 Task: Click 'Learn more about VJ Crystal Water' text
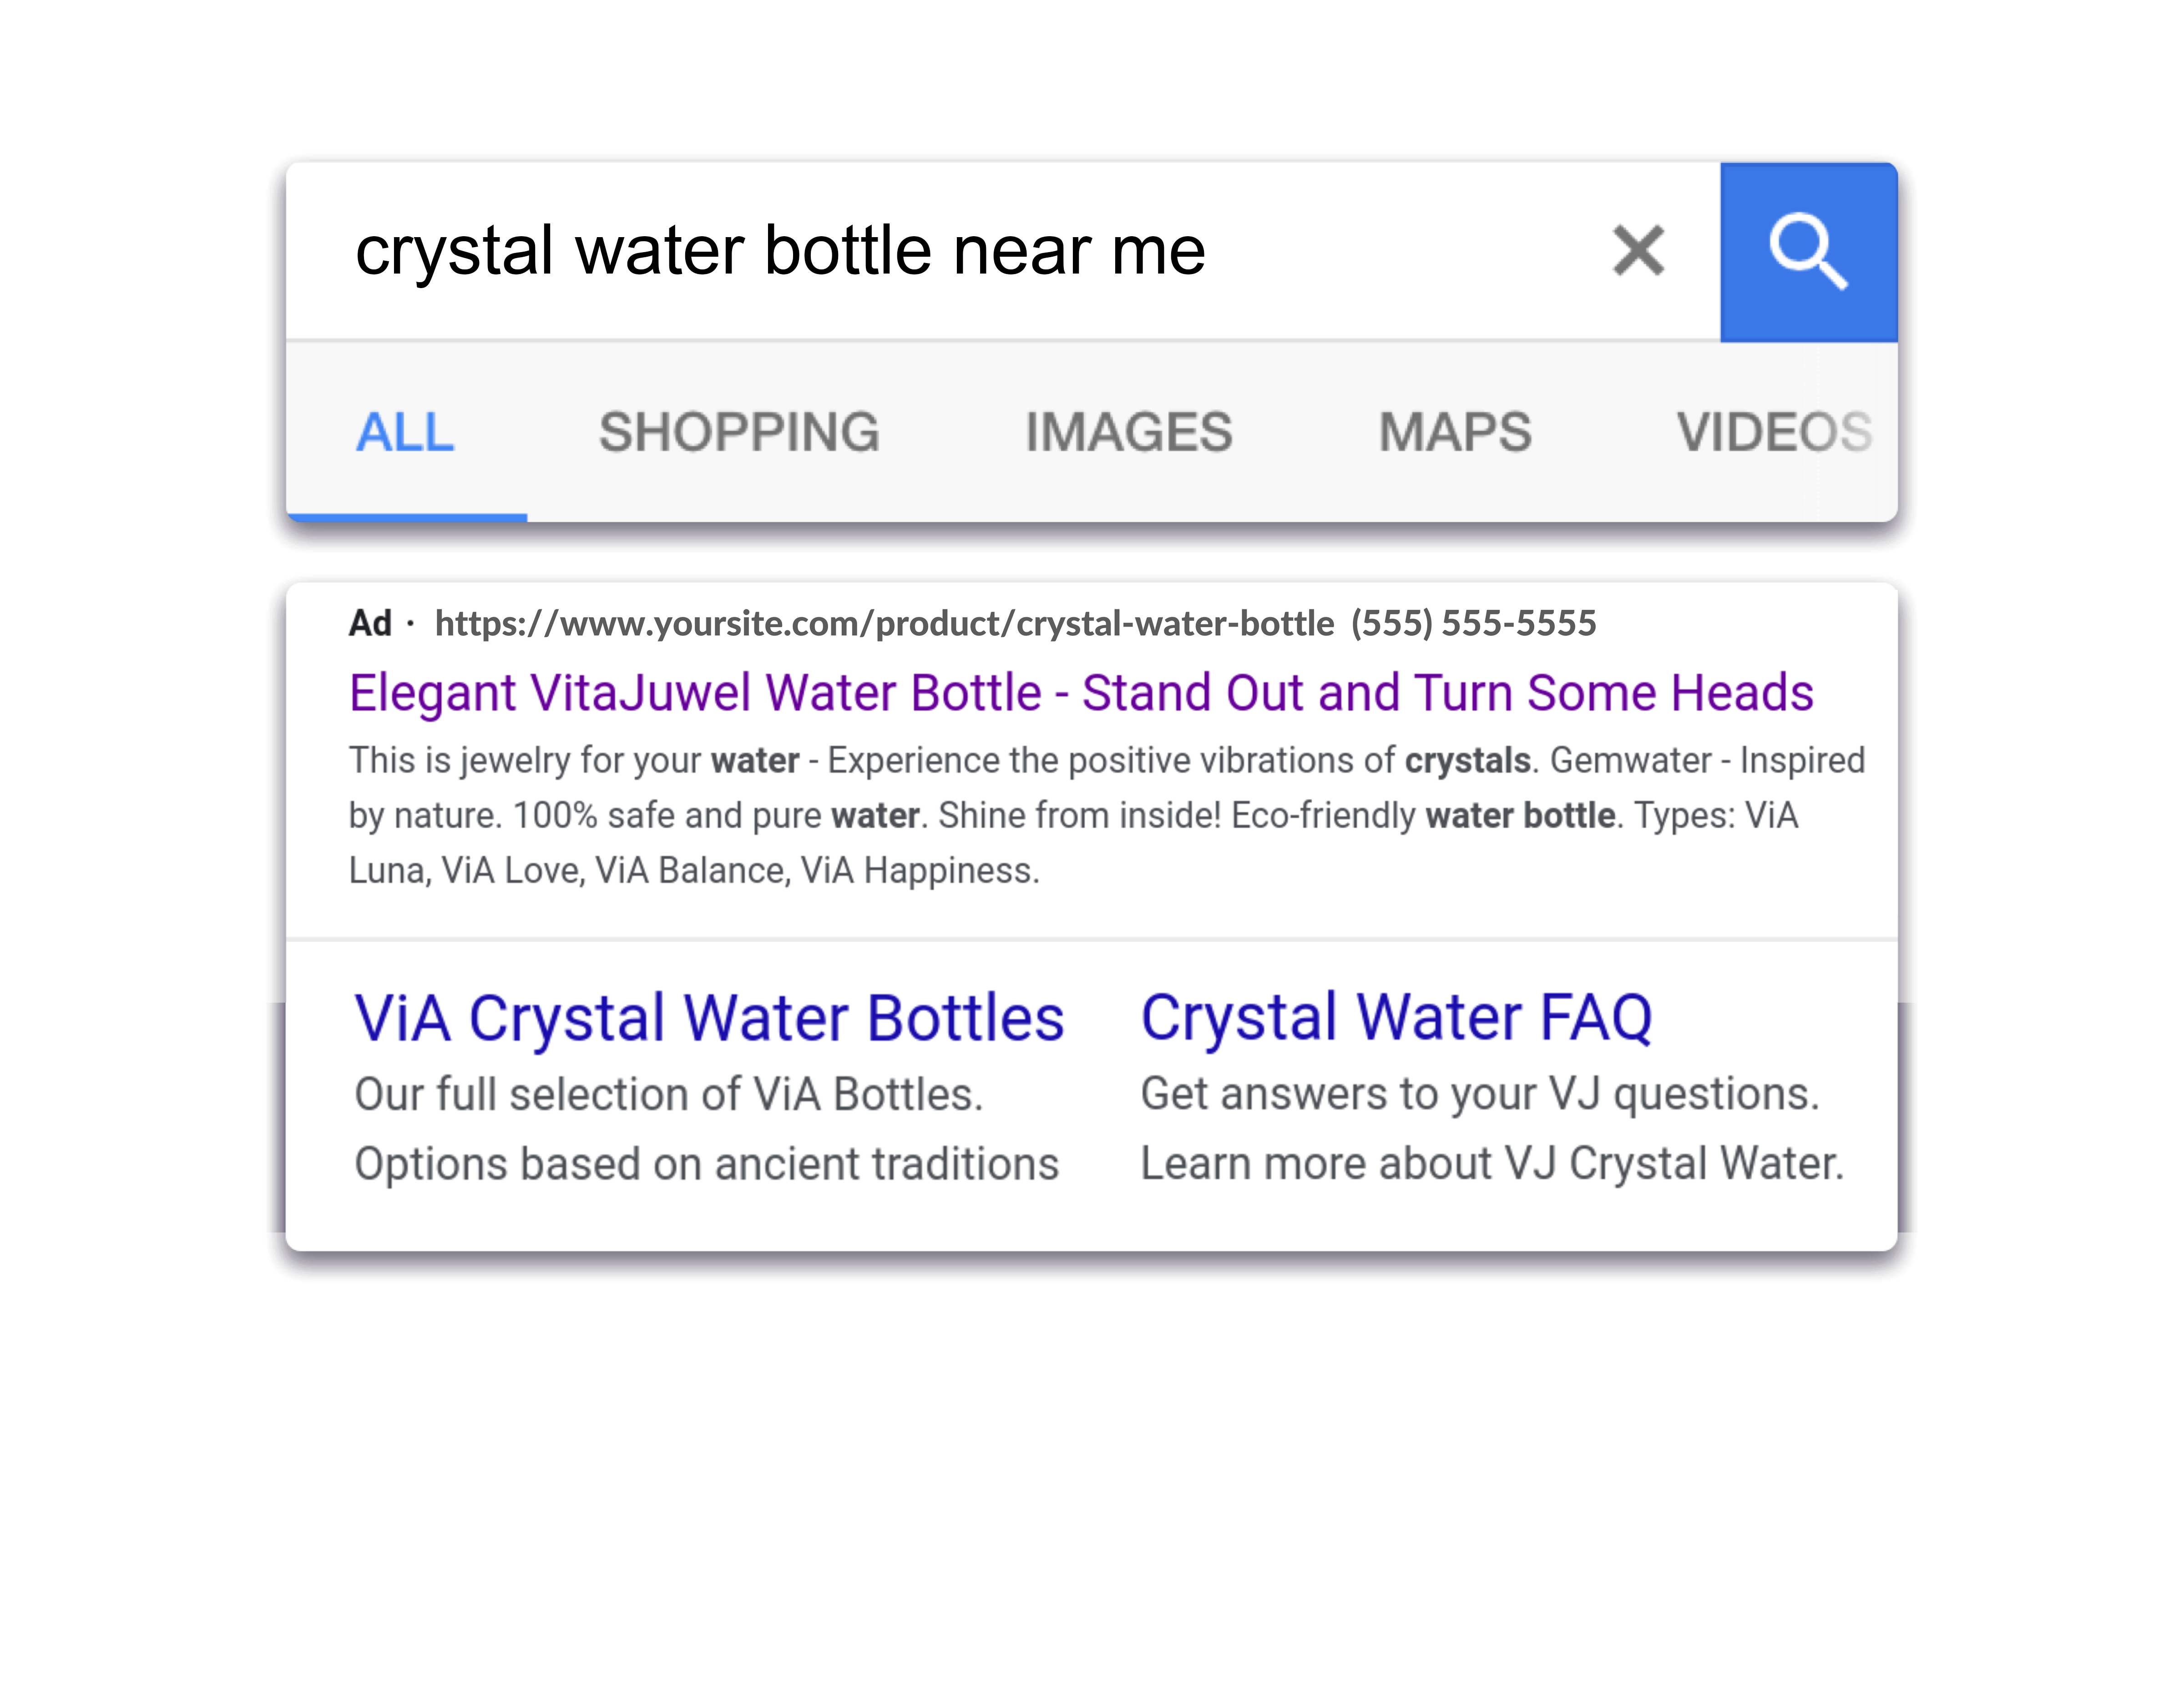pos(1492,1164)
